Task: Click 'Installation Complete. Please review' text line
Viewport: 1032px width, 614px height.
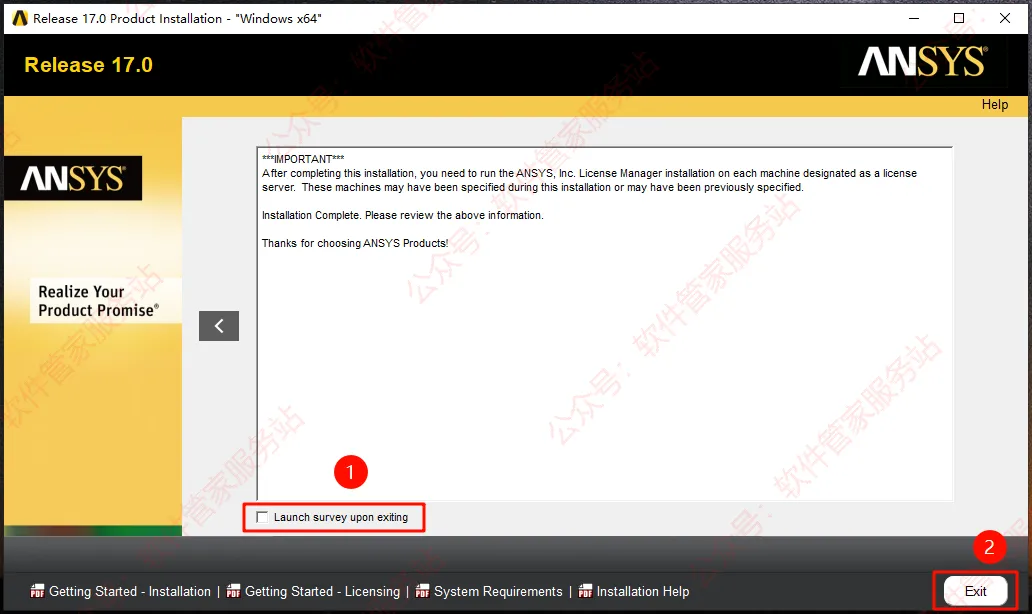Action: (403, 215)
